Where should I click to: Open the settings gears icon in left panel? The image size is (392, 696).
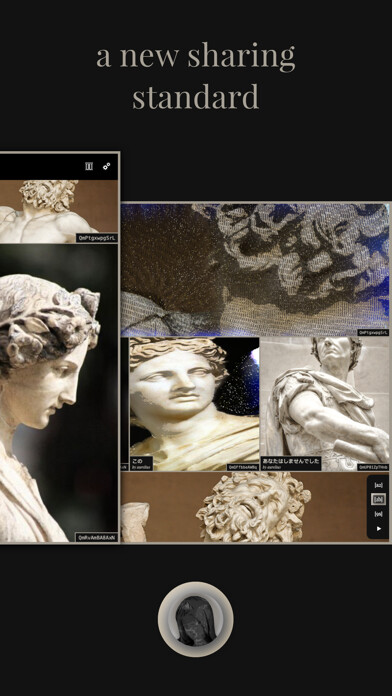coord(107,166)
